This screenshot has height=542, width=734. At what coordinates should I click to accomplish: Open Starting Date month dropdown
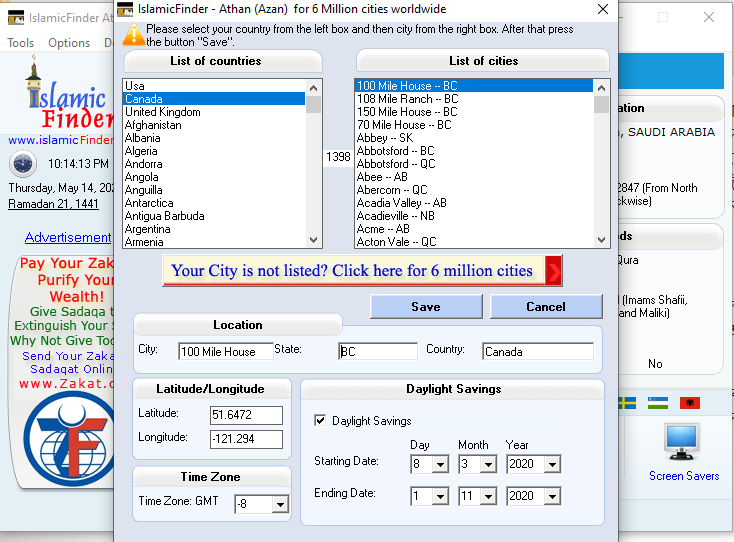(x=488, y=464)
